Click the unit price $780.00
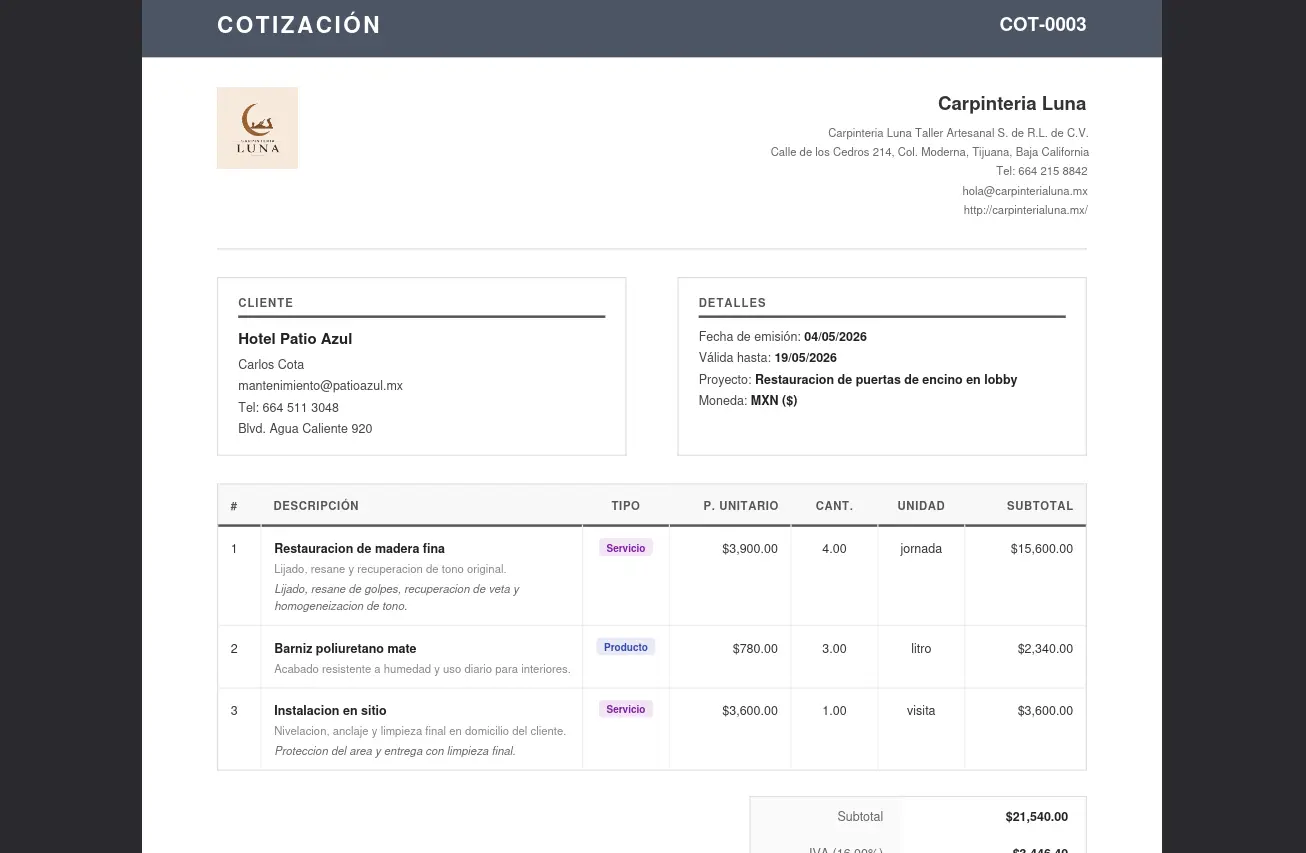The height and width of the screenshot is (853, 1306). 755,649
